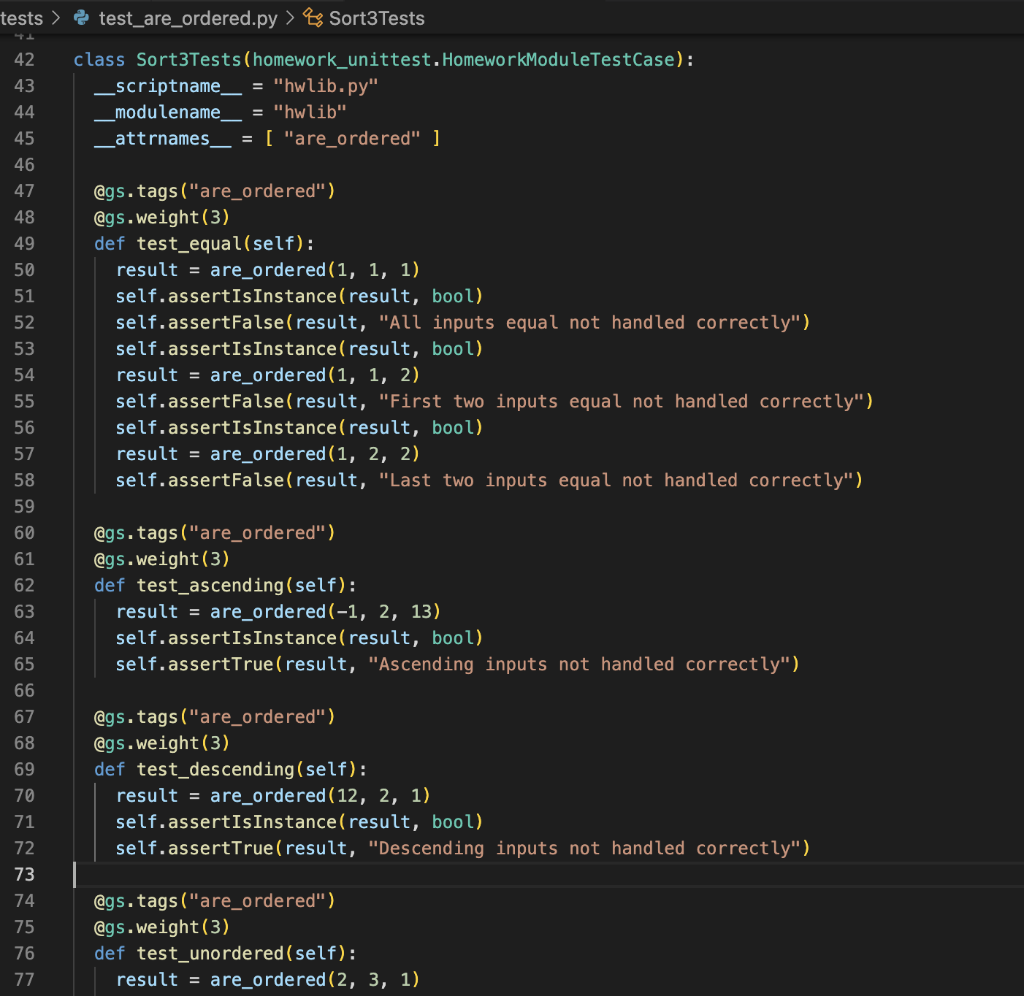Screen dimensions: 1024x996
Task: Click the "hwlib" string on line 44
Action: tap(310, 112)
